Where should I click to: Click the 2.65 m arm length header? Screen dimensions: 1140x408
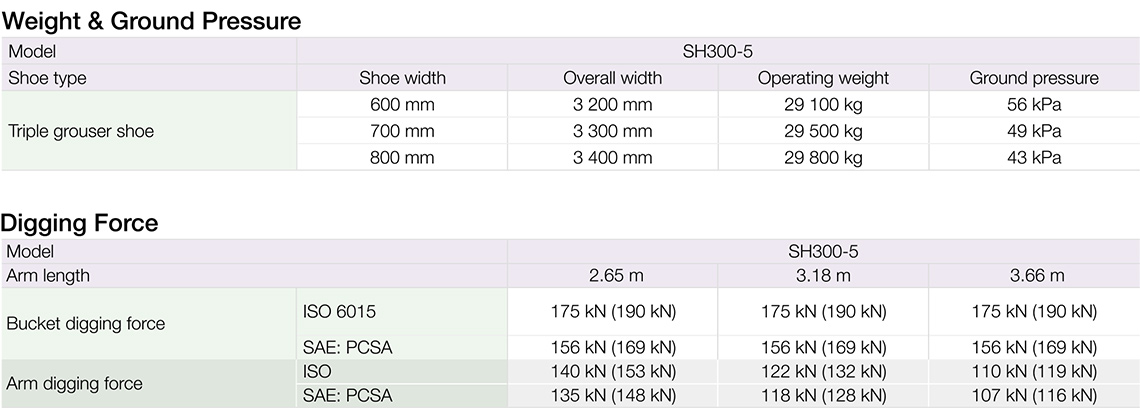click(613, 276)
